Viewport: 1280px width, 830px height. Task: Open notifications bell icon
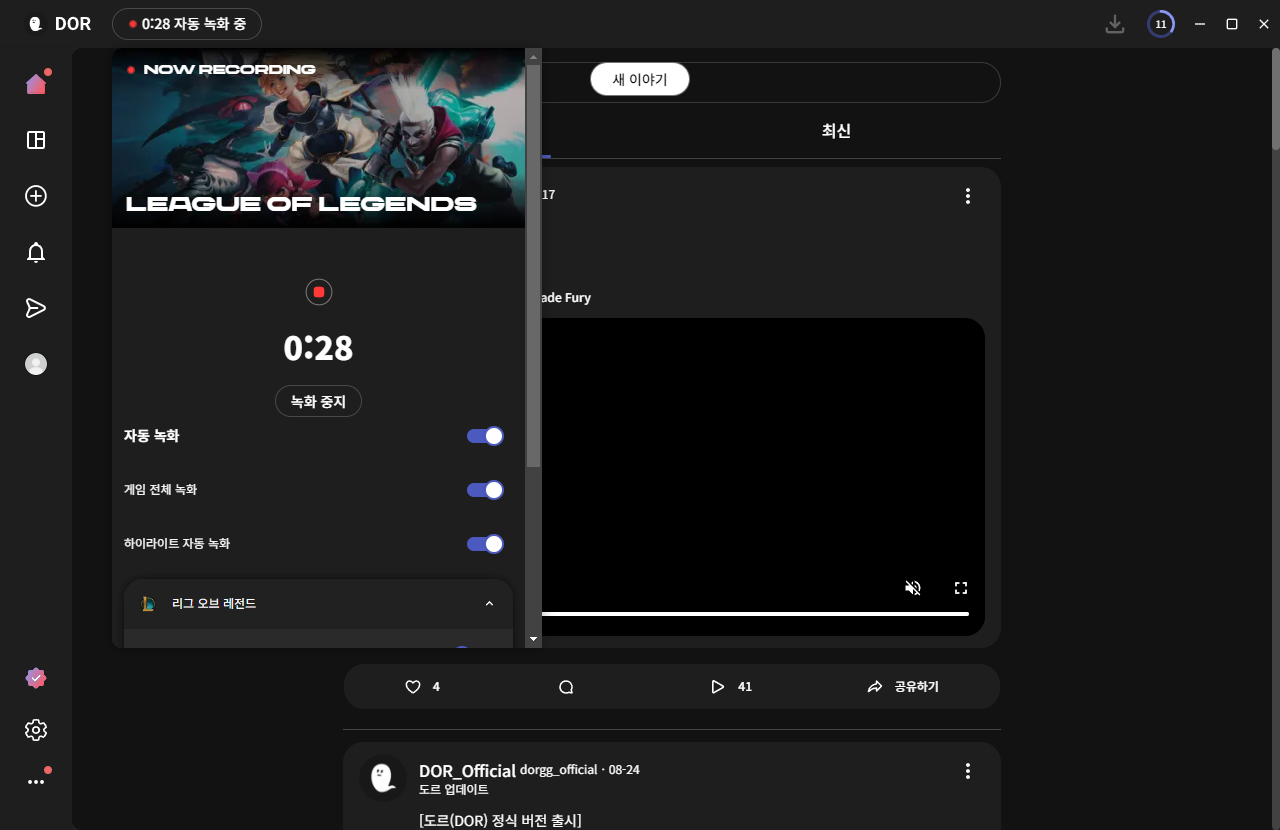pos(36,252)
